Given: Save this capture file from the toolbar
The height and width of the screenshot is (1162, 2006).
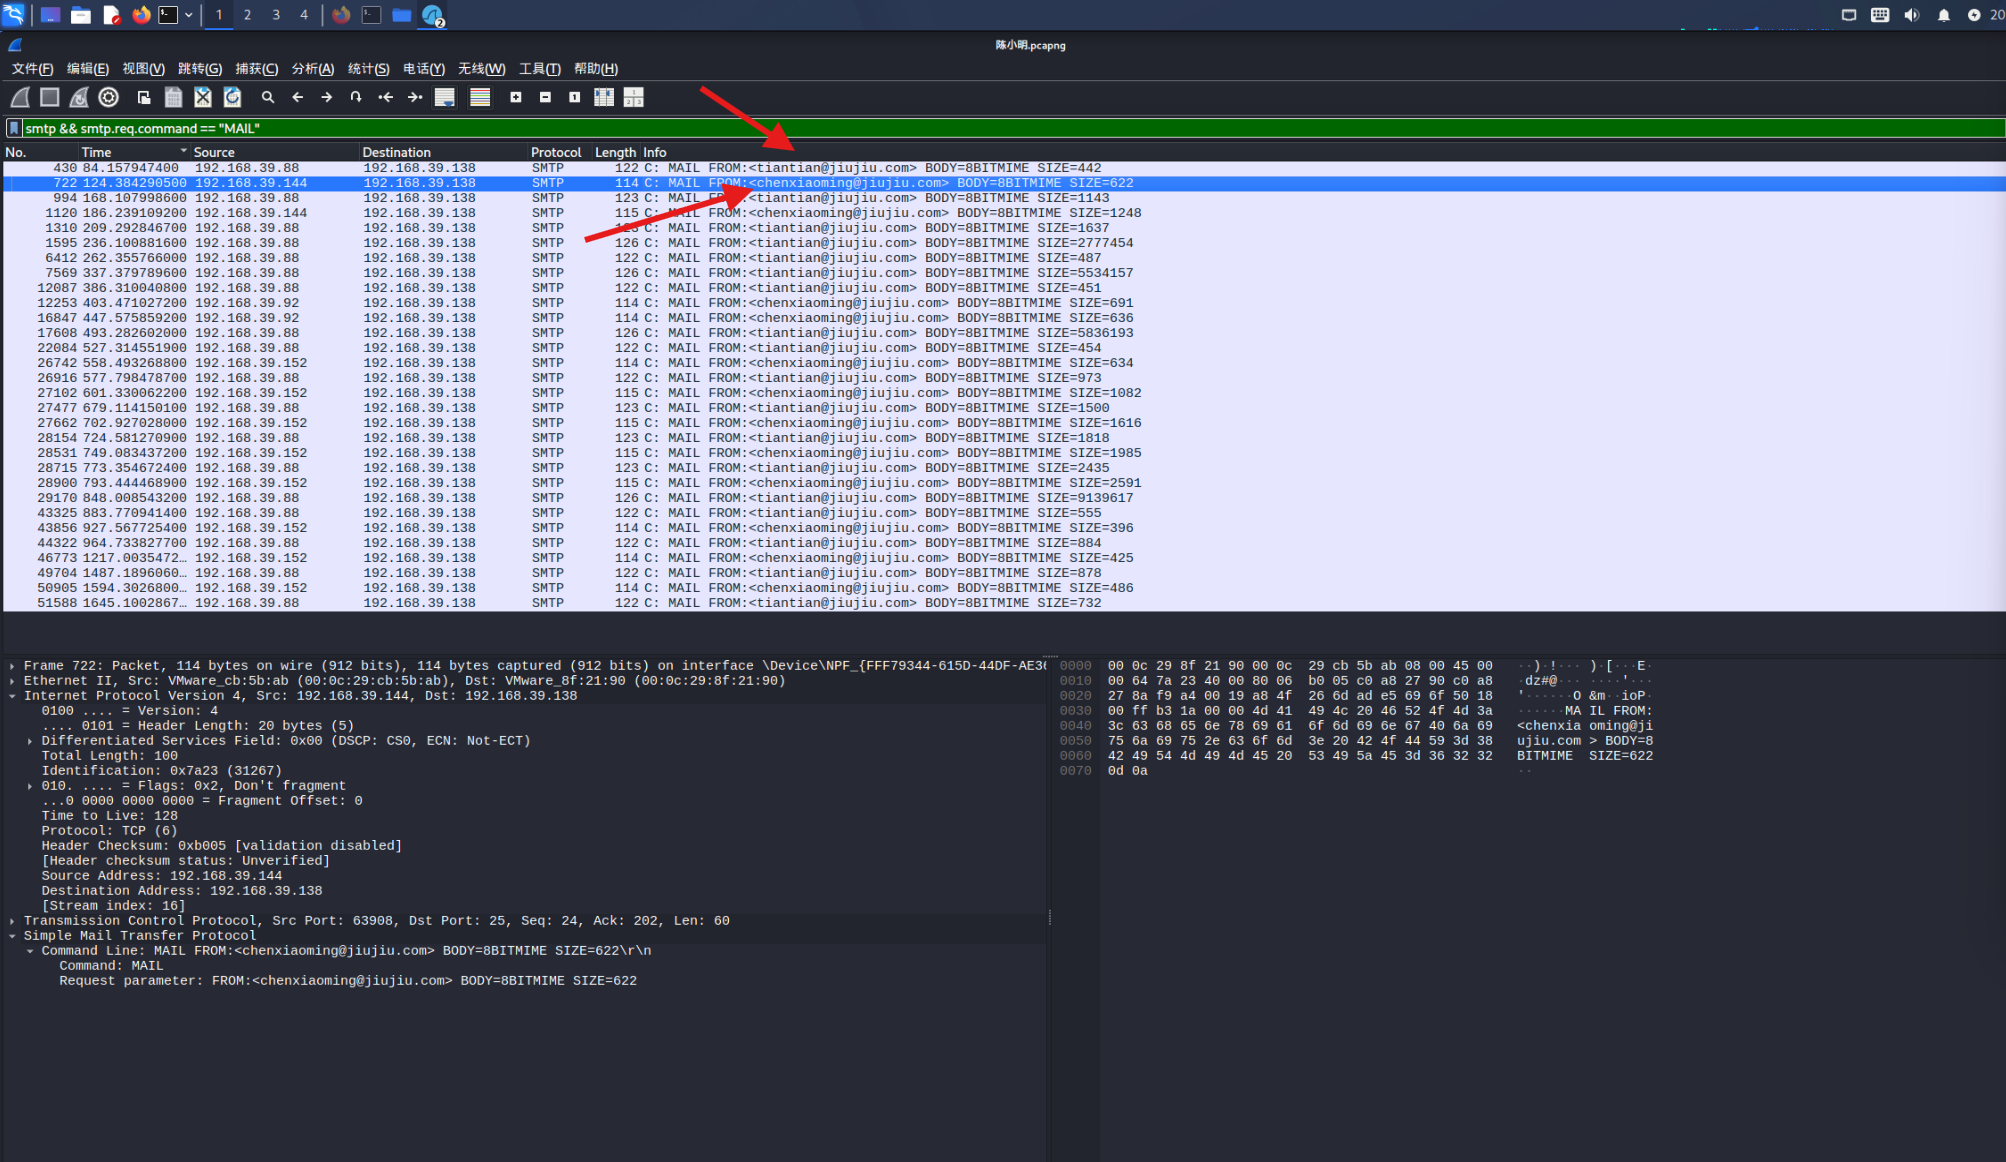Looking at the screenshot, I should [173, 97].
